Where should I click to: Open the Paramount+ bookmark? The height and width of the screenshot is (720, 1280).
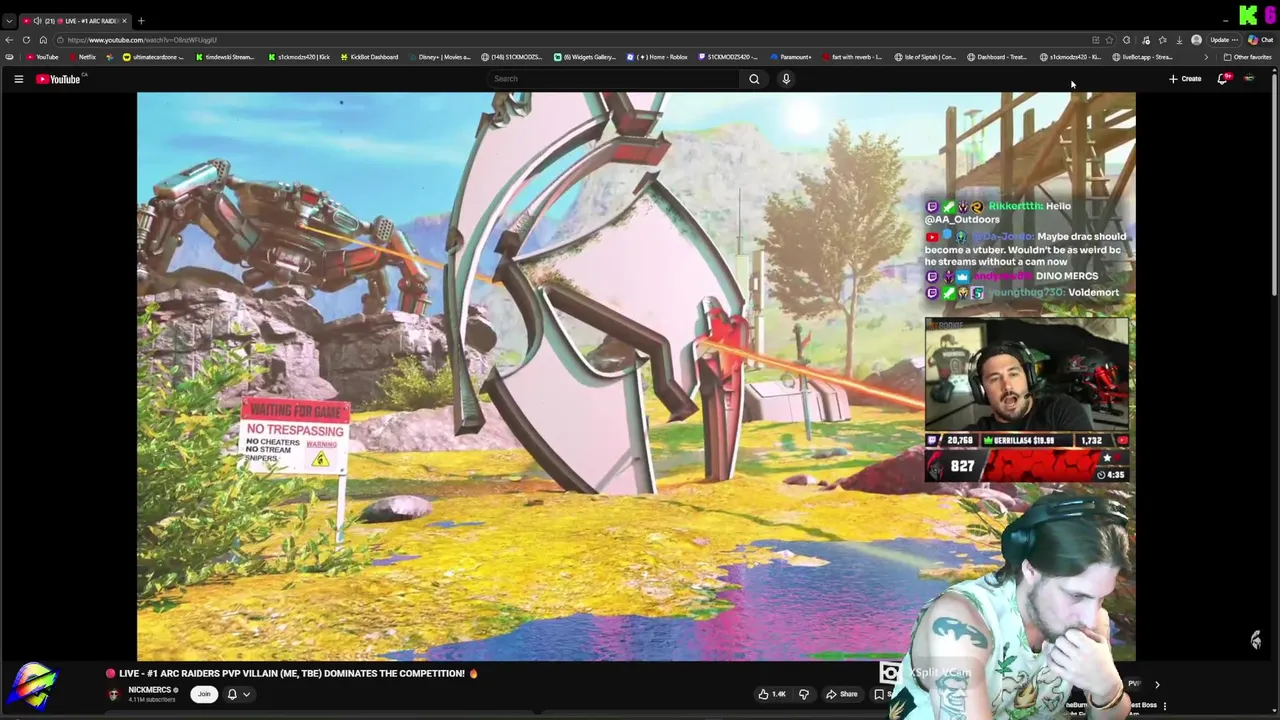[789, 57]
